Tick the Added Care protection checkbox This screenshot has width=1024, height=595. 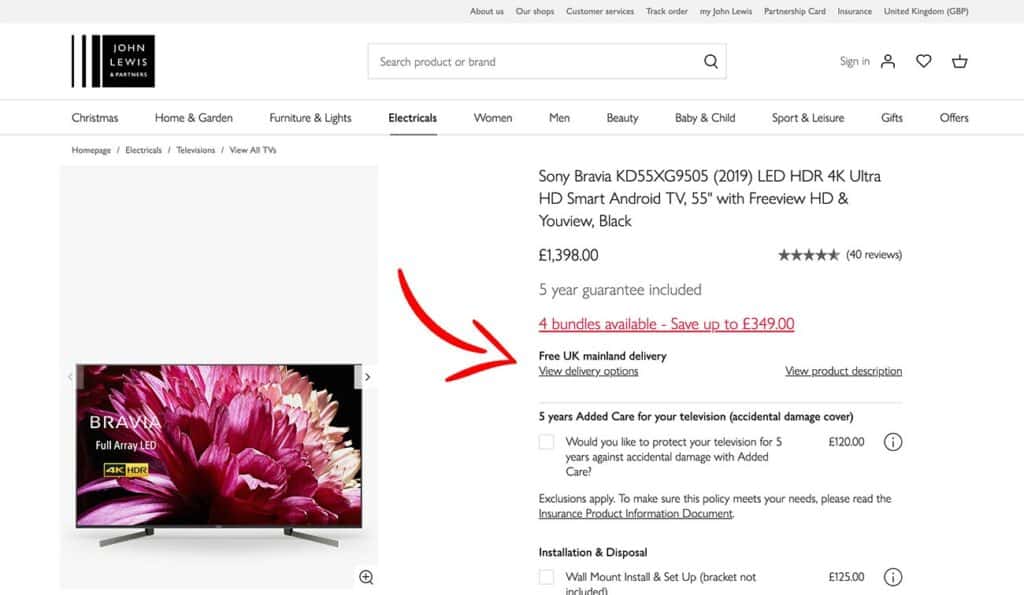tap(546, 442)
